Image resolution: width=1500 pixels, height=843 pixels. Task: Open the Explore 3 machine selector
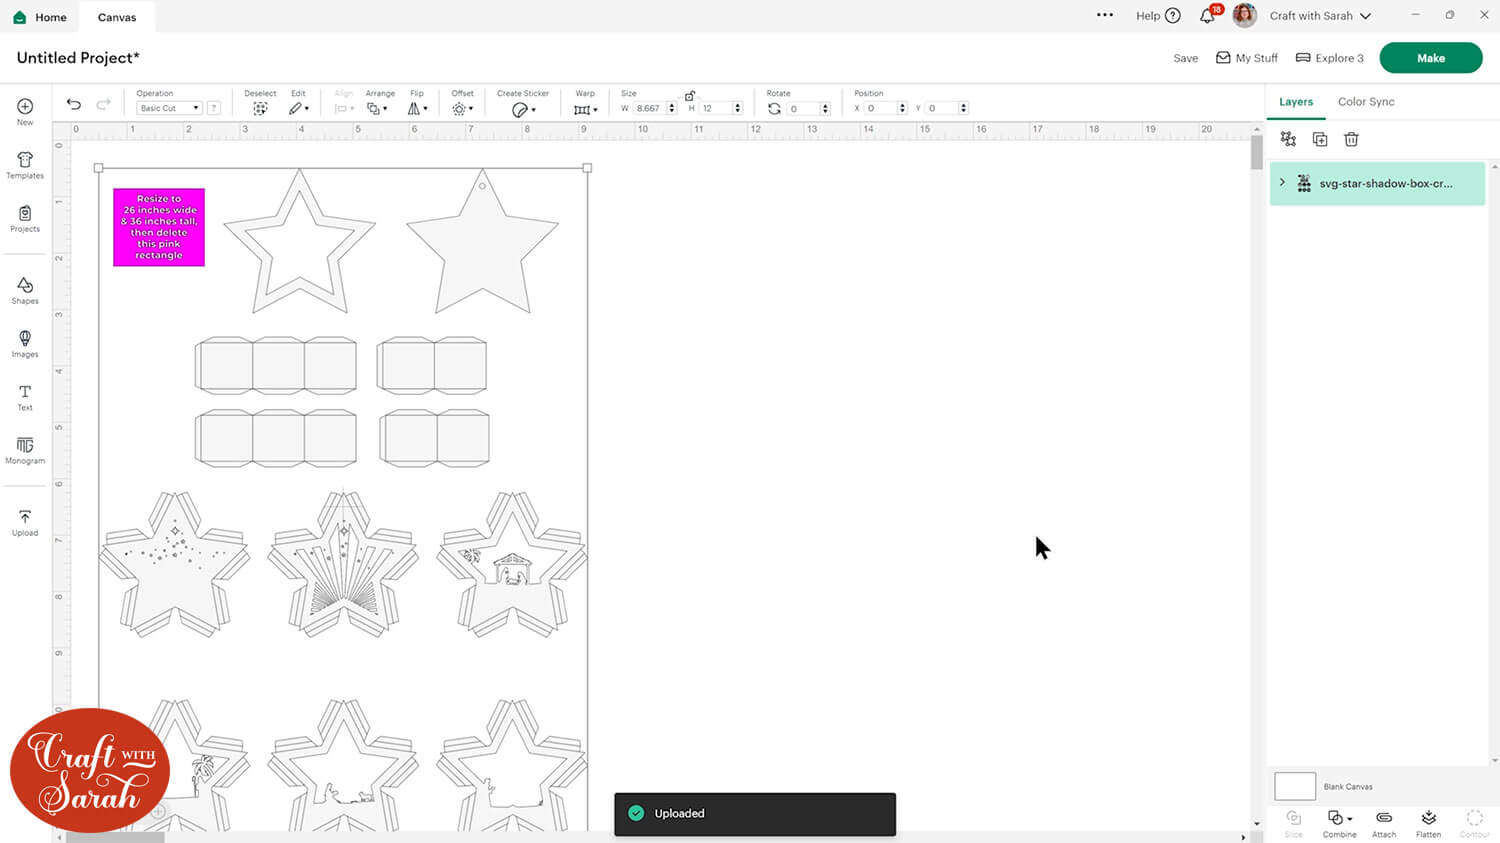coord(1330,58)
